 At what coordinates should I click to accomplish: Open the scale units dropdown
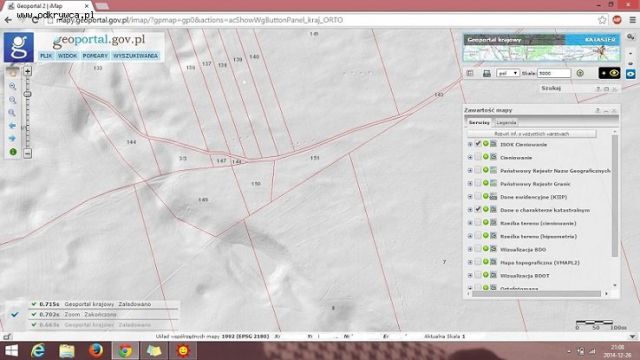tap(508, 73)
